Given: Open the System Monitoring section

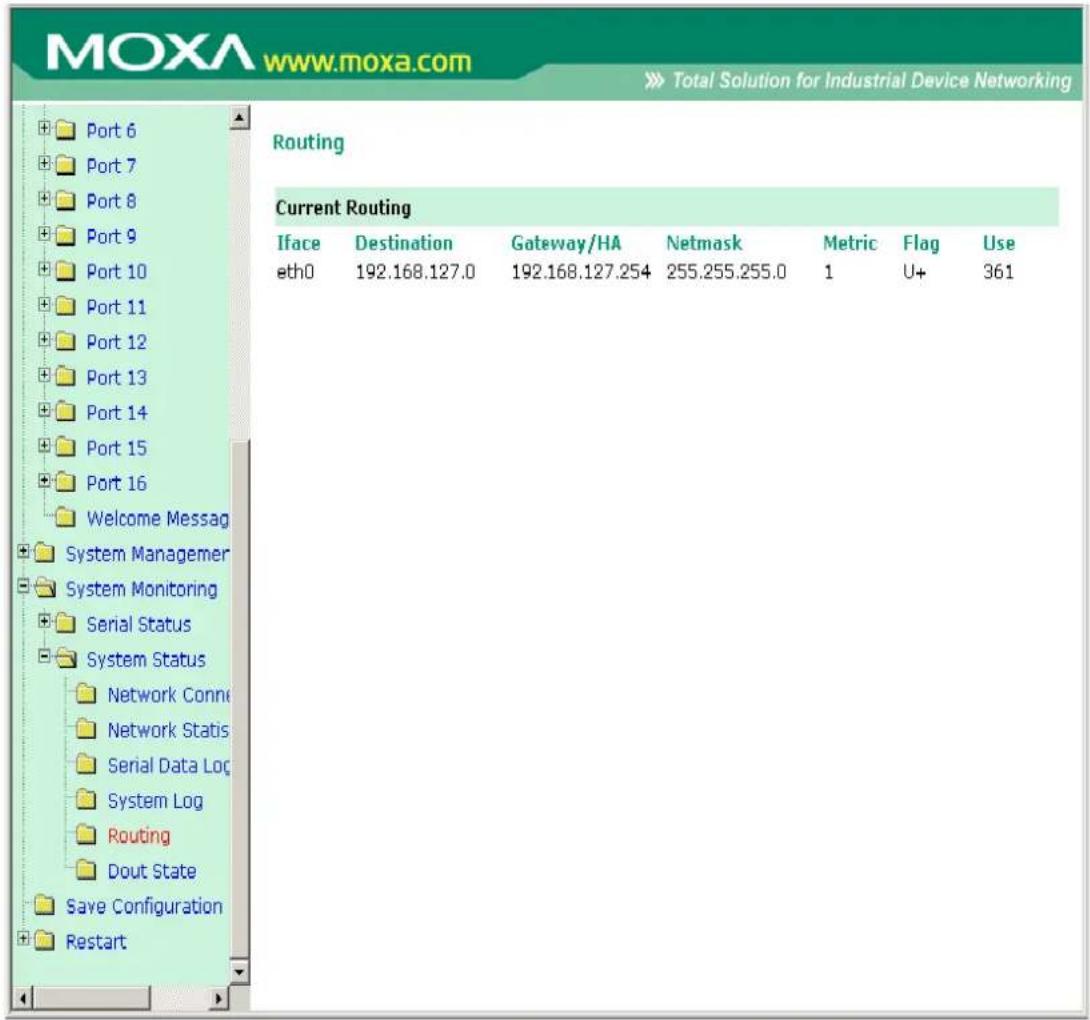Looking at the screenshot, I should pos(142,590).
